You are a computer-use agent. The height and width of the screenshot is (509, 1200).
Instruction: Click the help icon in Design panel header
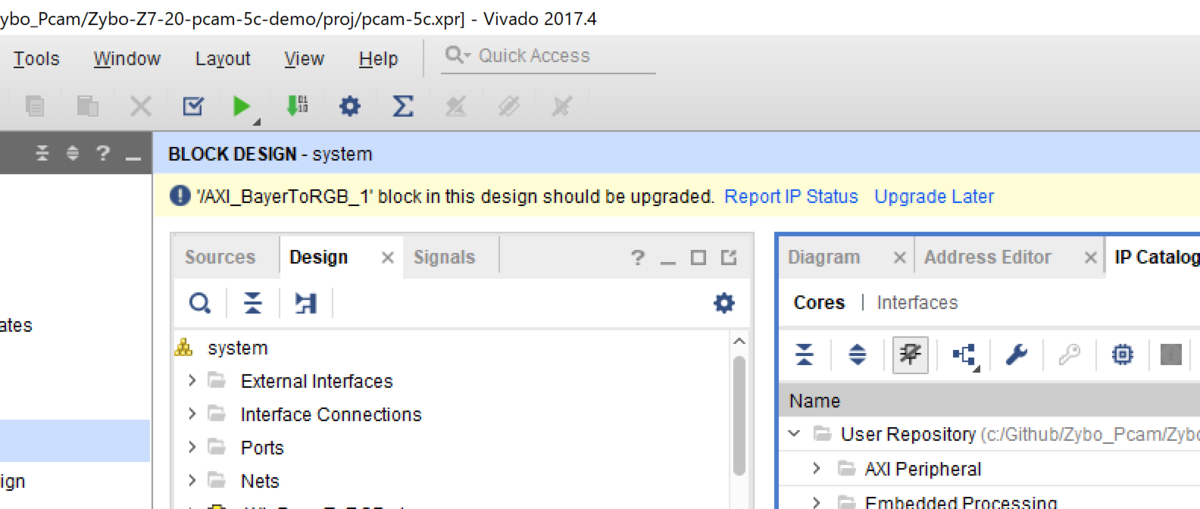click(638, 258)
